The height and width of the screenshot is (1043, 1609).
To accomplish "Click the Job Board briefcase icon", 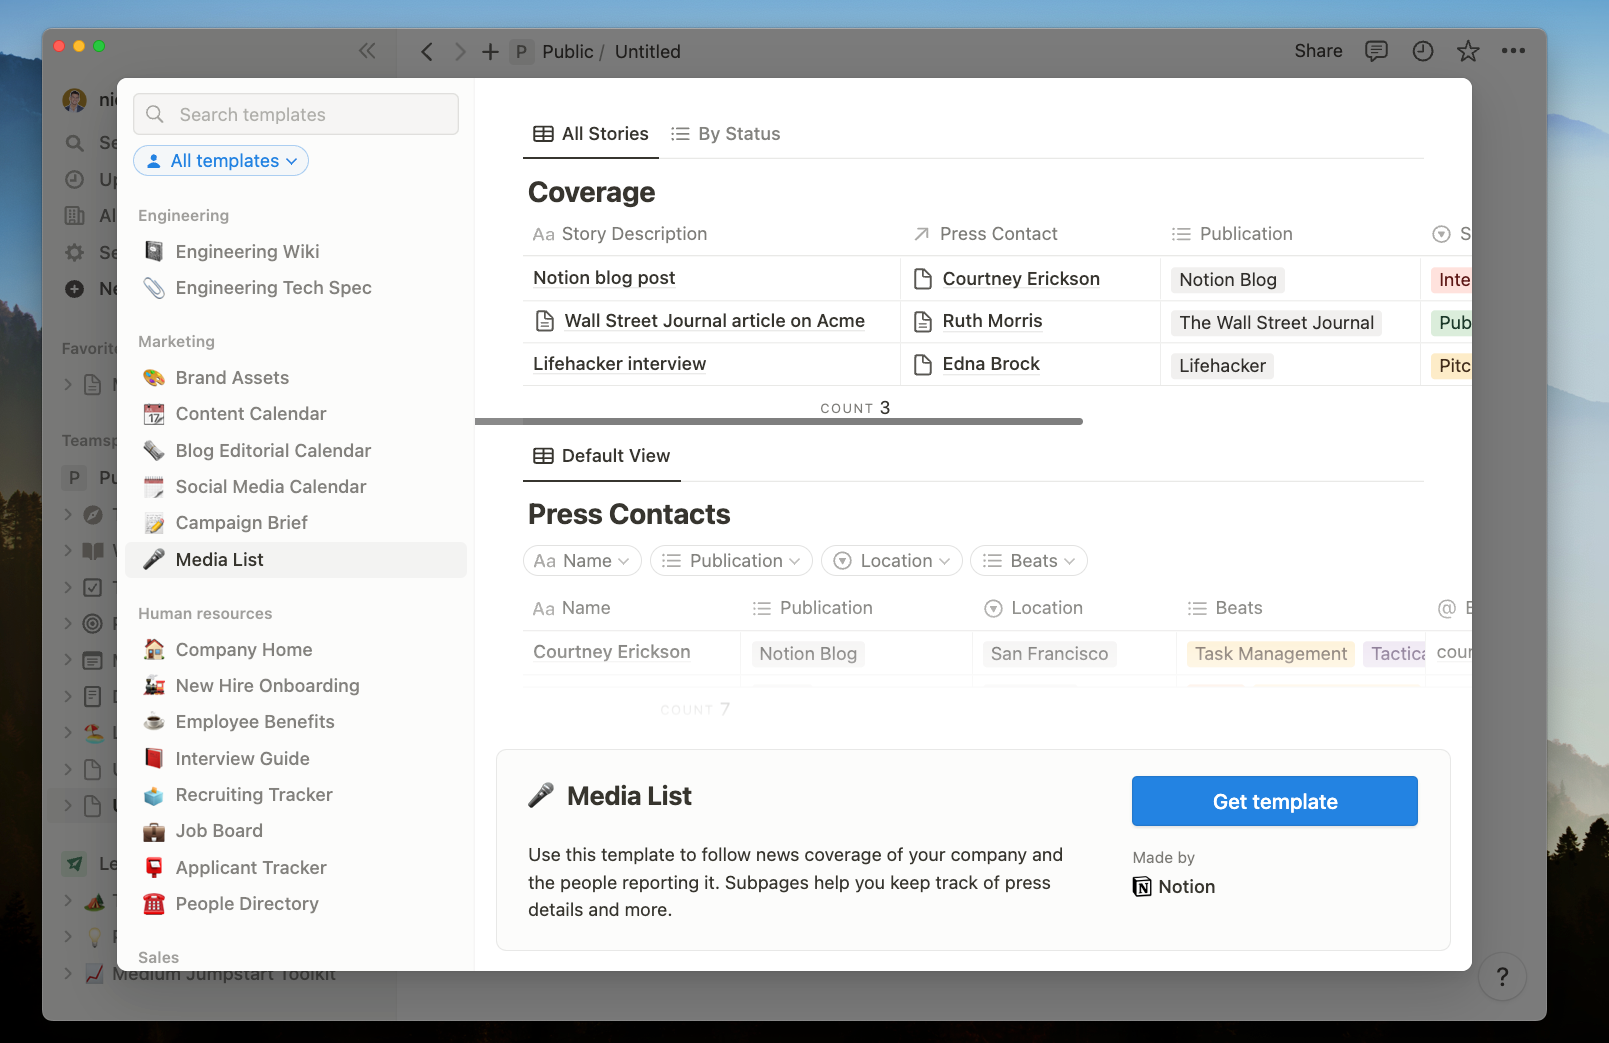I will pos(154,831).
